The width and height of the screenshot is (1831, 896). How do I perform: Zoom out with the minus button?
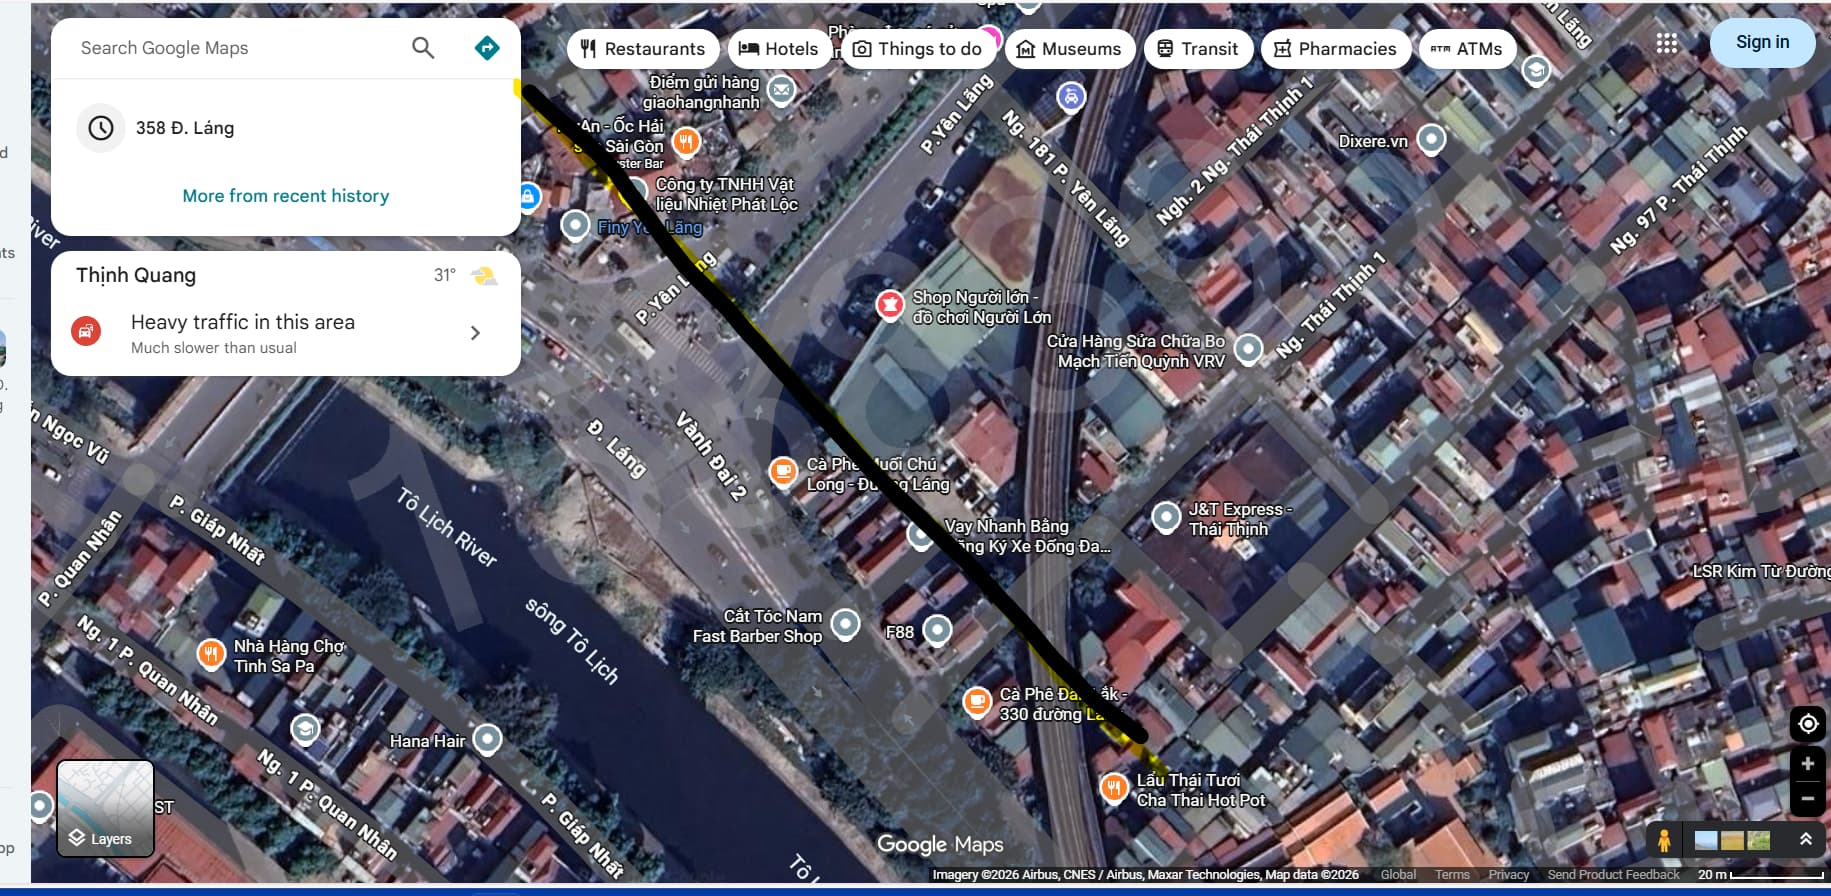click(x=1808, y=799)
